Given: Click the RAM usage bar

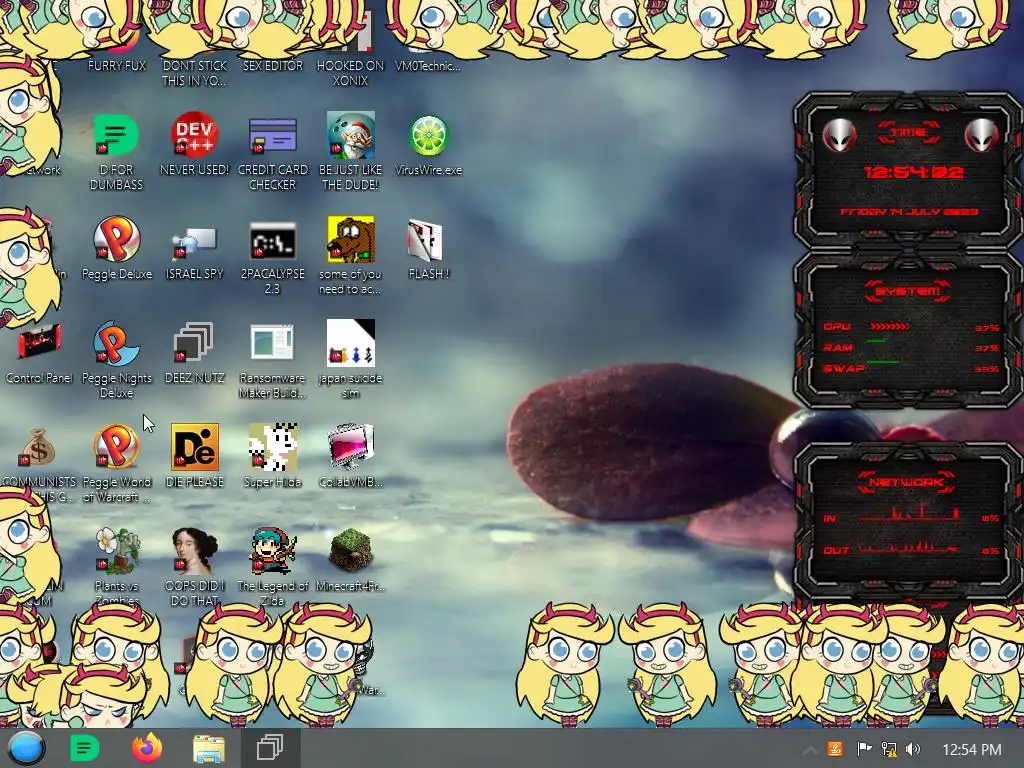Looking at the screenshot, I should pyautogui.click(x=876, y=342).
